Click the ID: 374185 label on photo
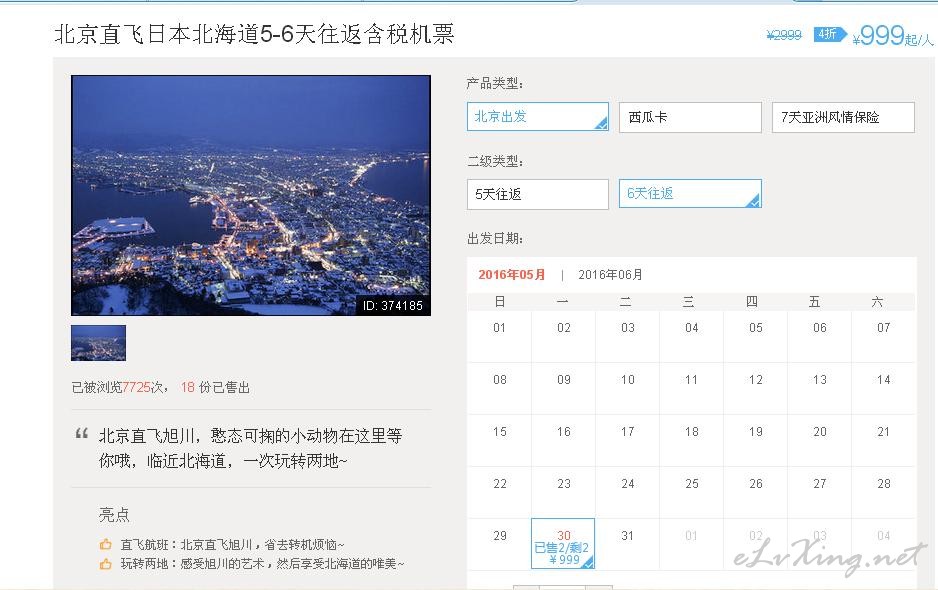 (392, 306)
